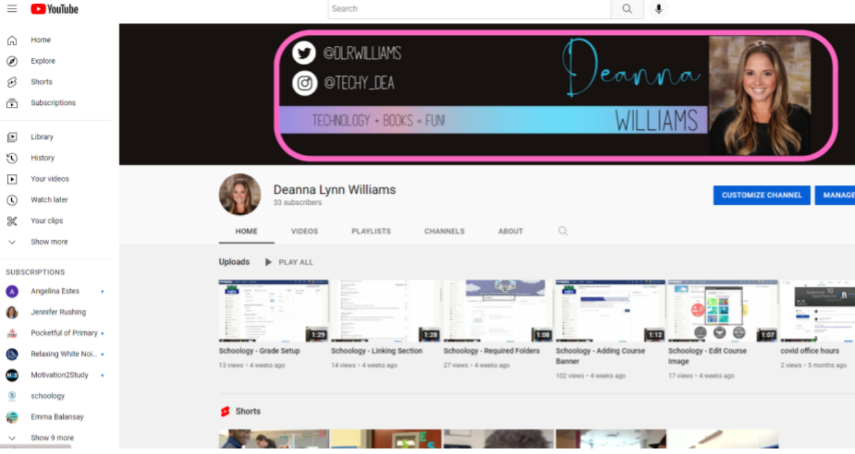Open Schoology - Grade Setup thumbnail

click(274, 311)
